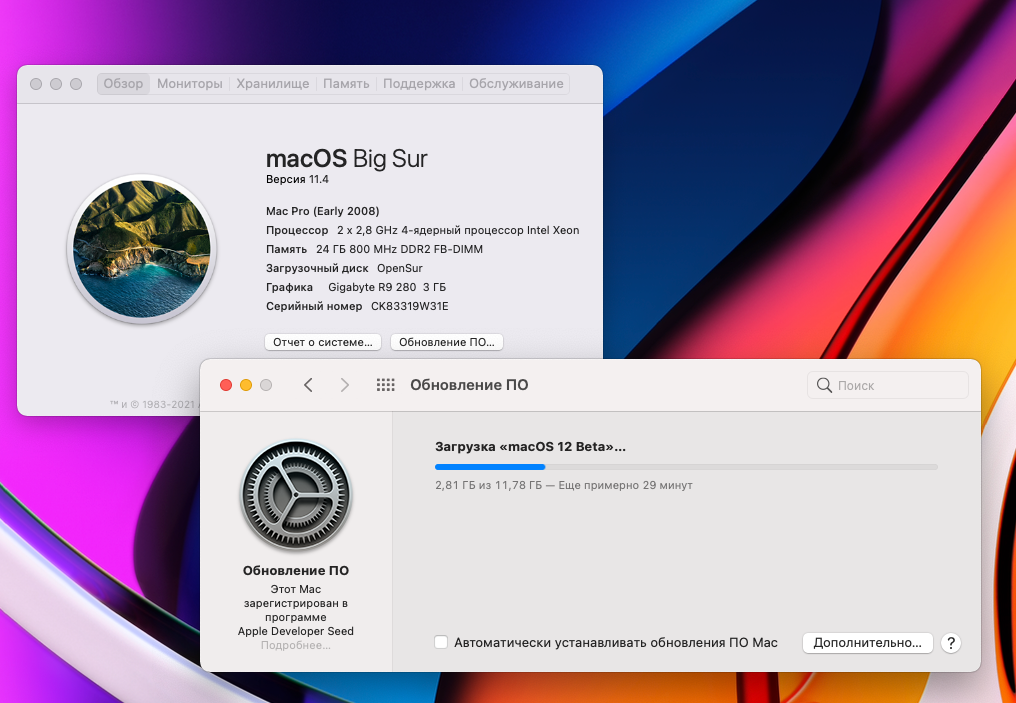The height and width of the screenshot is (703, 1016).
Task: Click the OpenSur startup disk name
Action: pyautogui.click(x=400, y=268)
